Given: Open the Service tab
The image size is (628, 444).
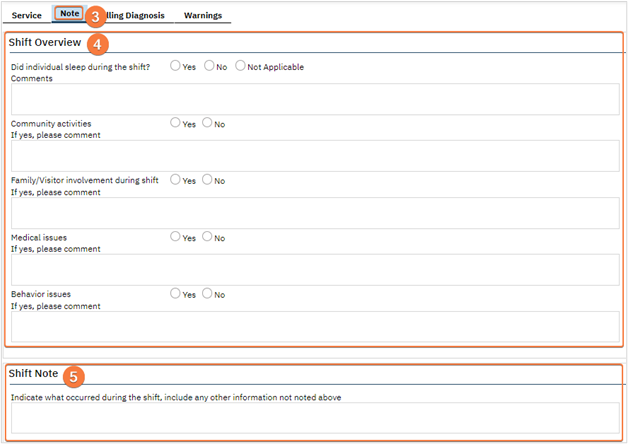Looking at the screenshot, I should coord(26,15).
